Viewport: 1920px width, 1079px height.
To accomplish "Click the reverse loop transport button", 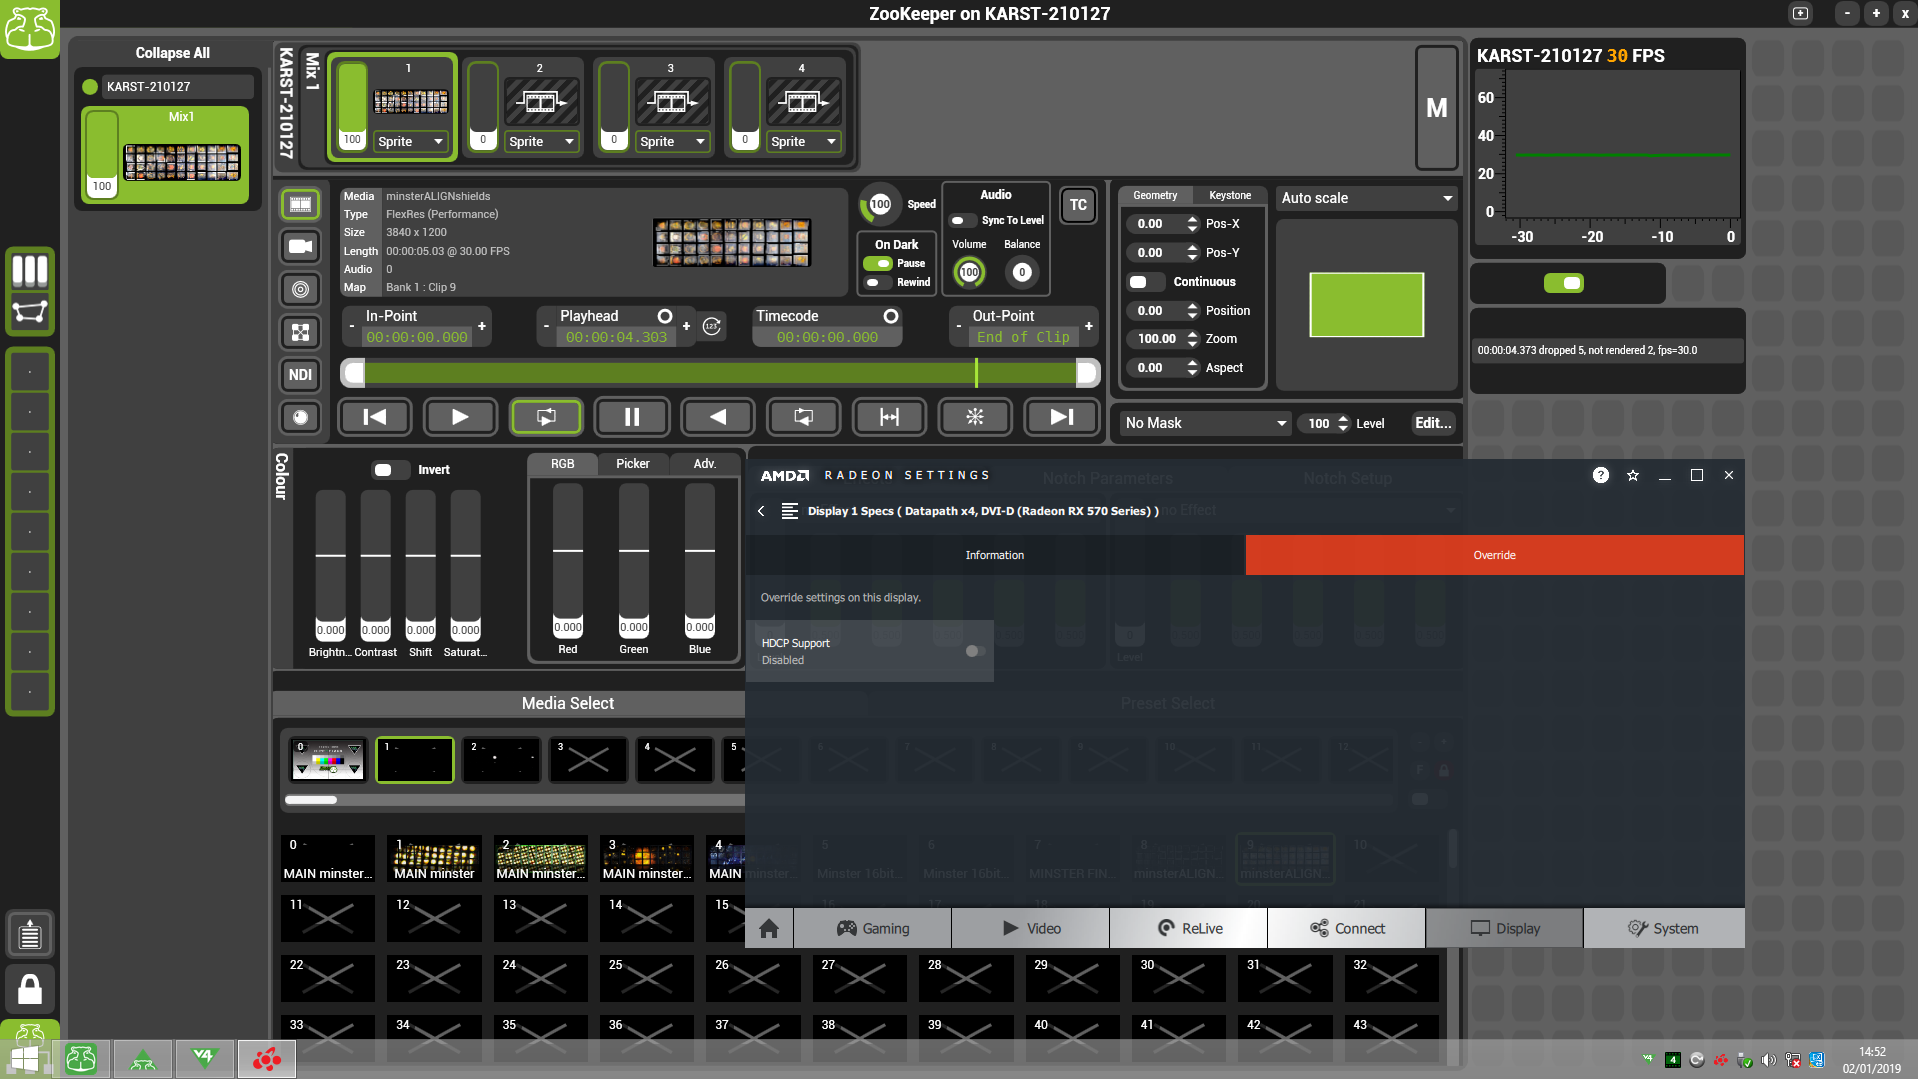I will pos(803,417).
